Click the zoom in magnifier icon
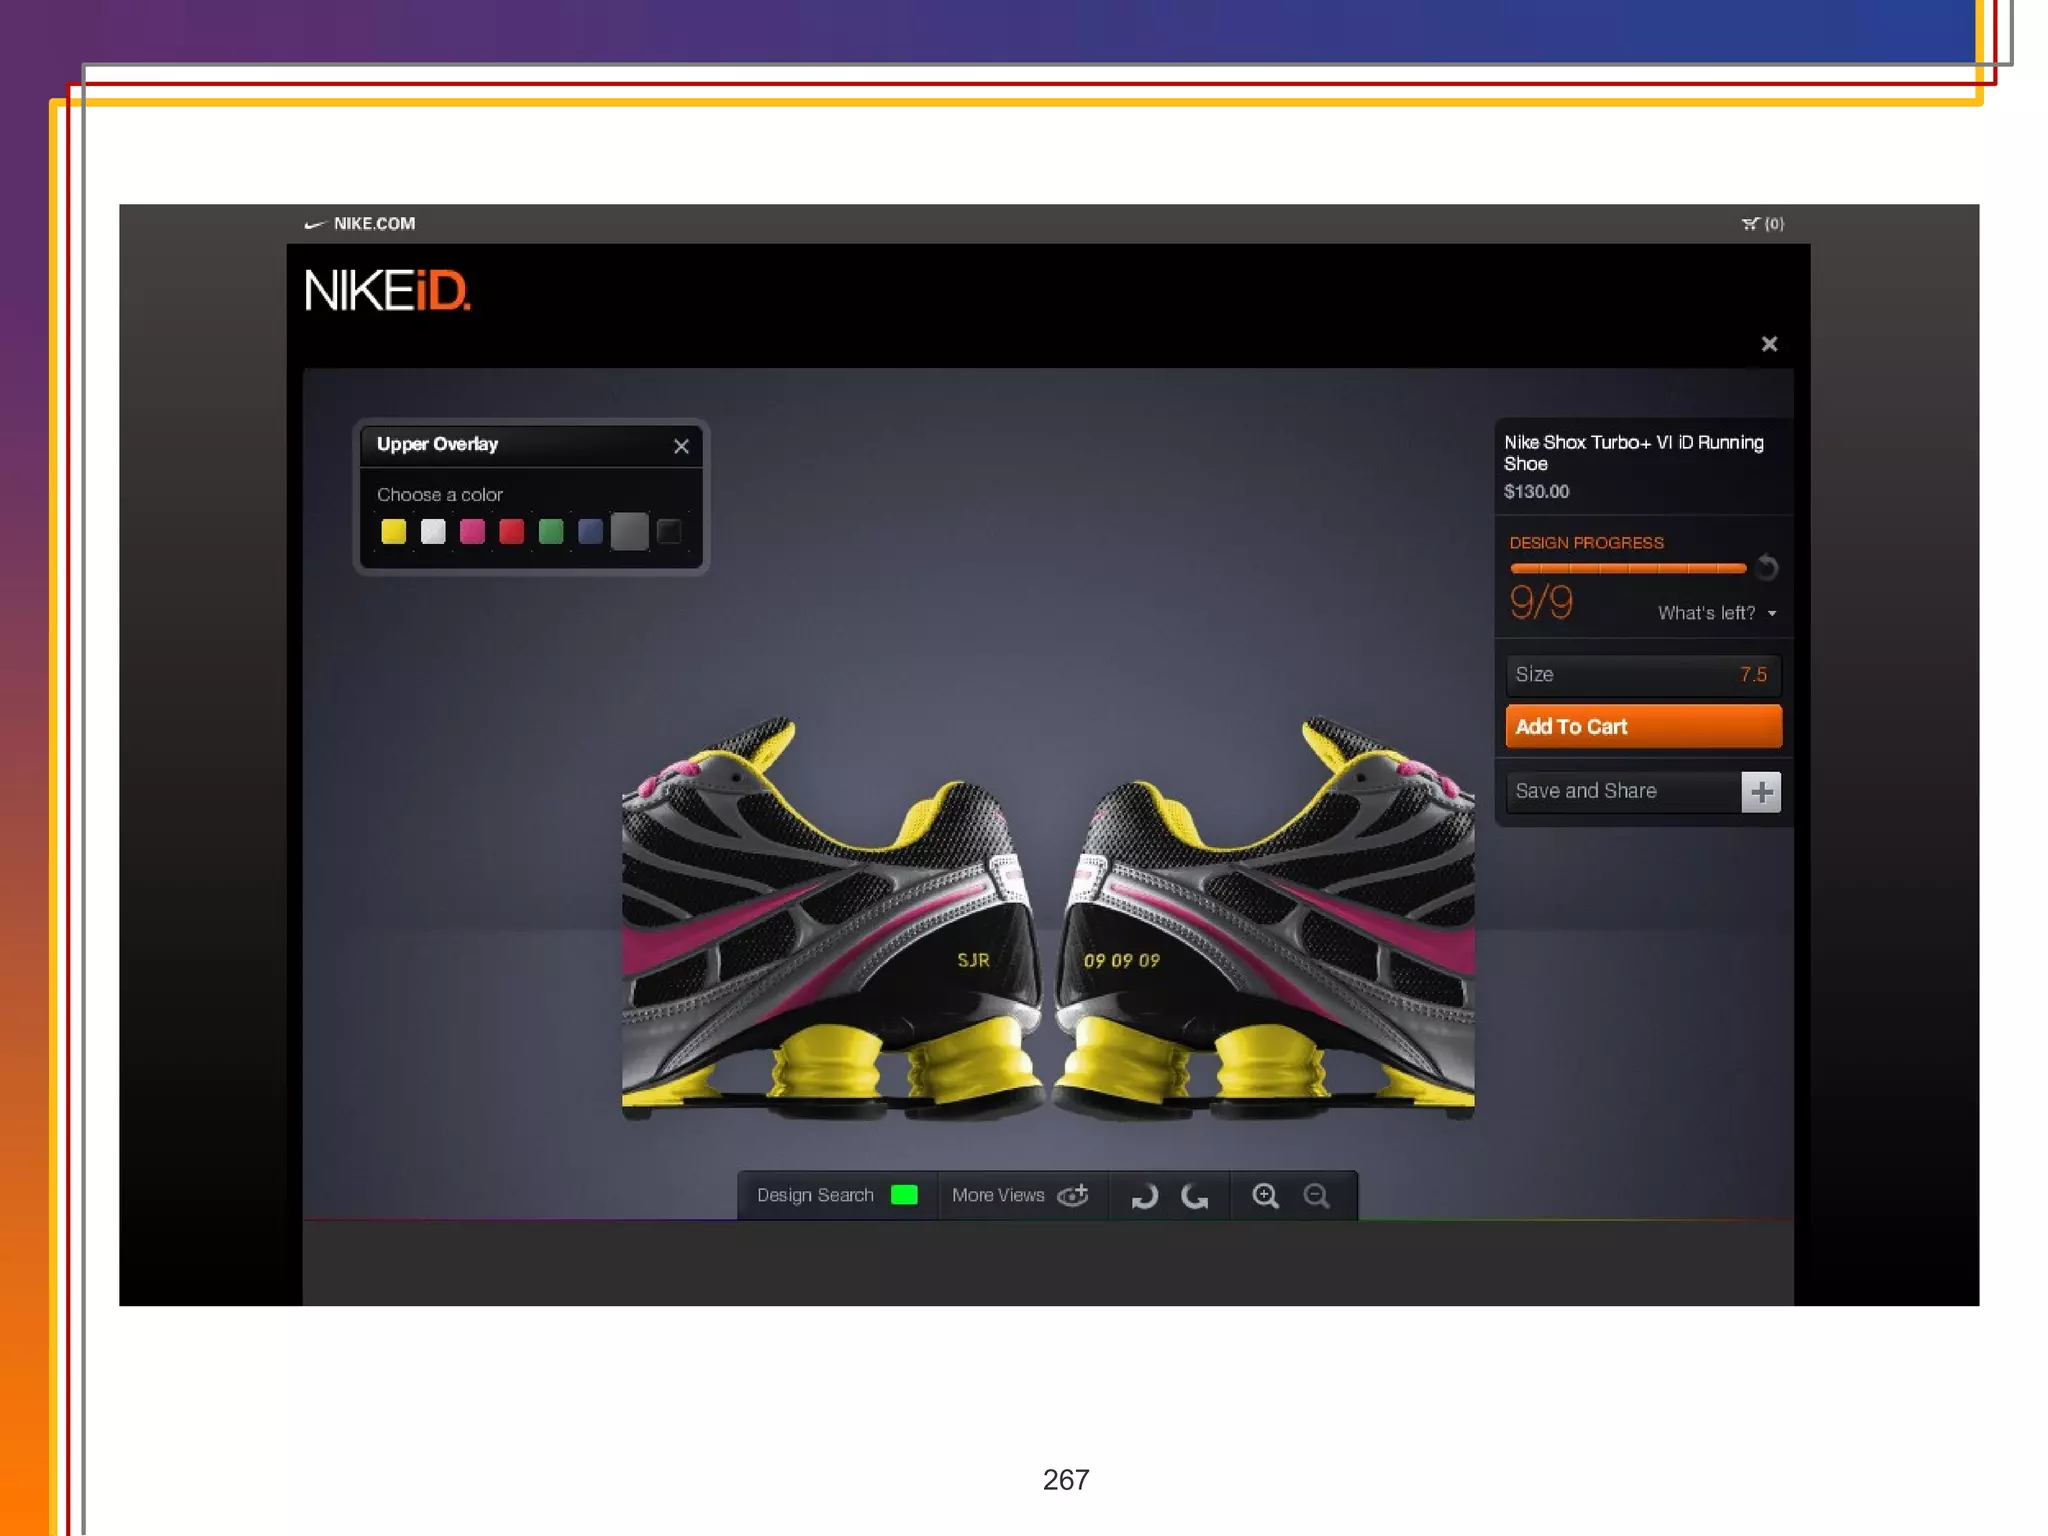The image size is (2048, 1536). [x=1265, y=1195]
